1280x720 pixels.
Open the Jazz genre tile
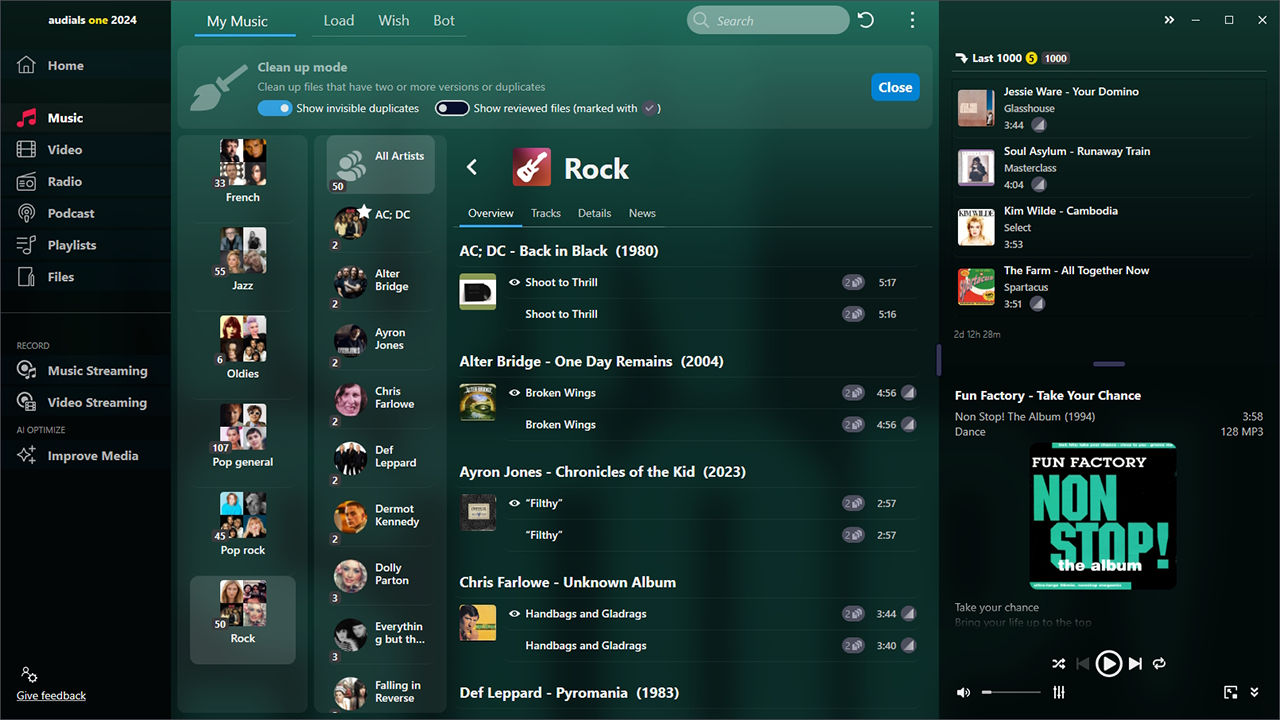tap(243, 259)
